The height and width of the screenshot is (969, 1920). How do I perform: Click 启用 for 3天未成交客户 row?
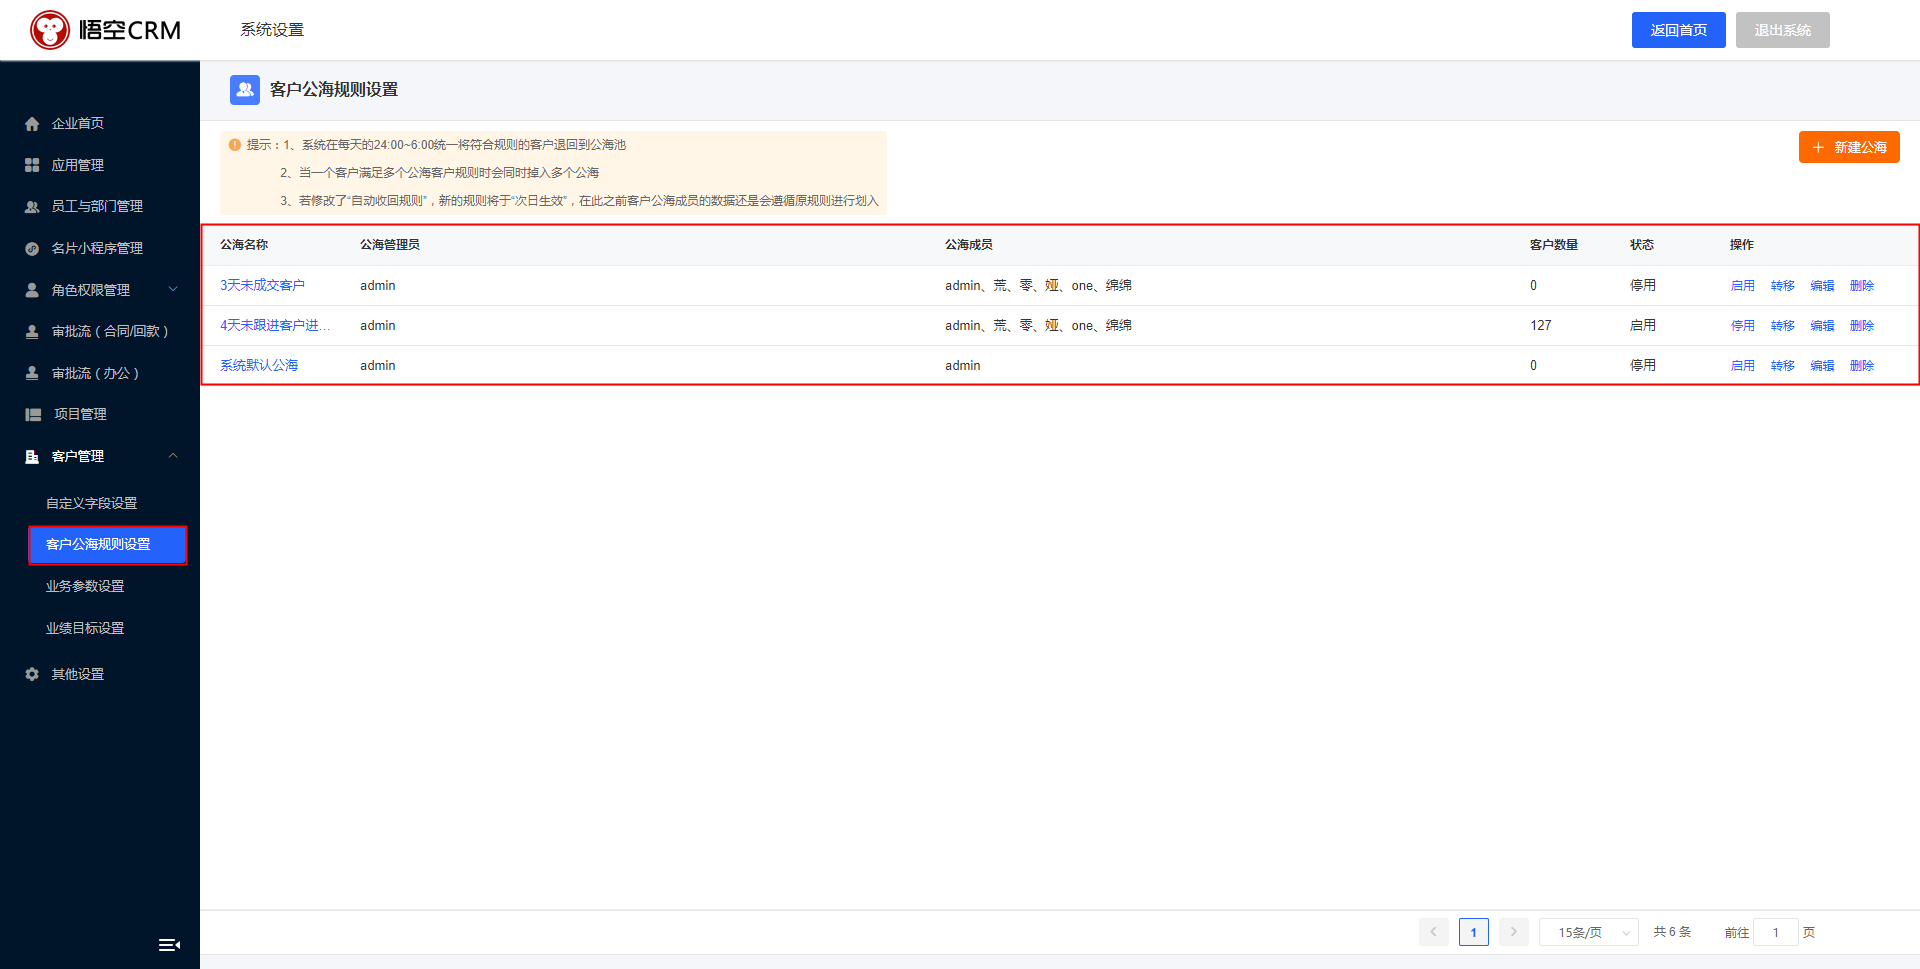click(x=1742, y=286)
